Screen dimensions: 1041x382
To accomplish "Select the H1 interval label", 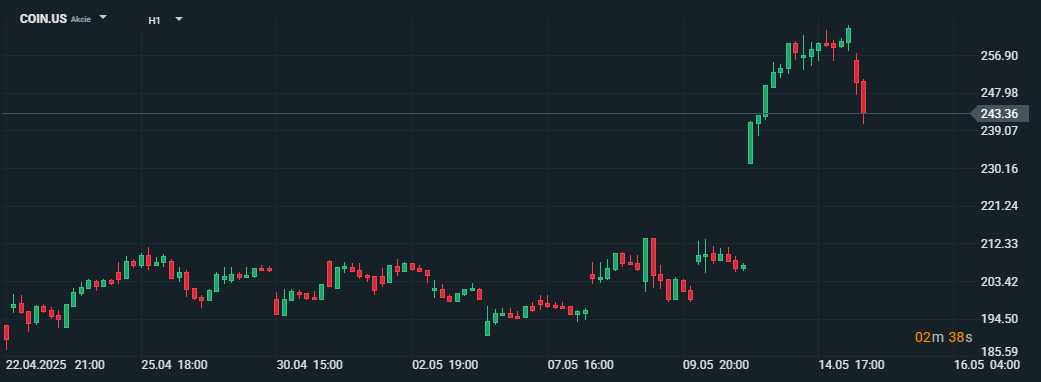I will pyautogui.click(x=154, y=20).
